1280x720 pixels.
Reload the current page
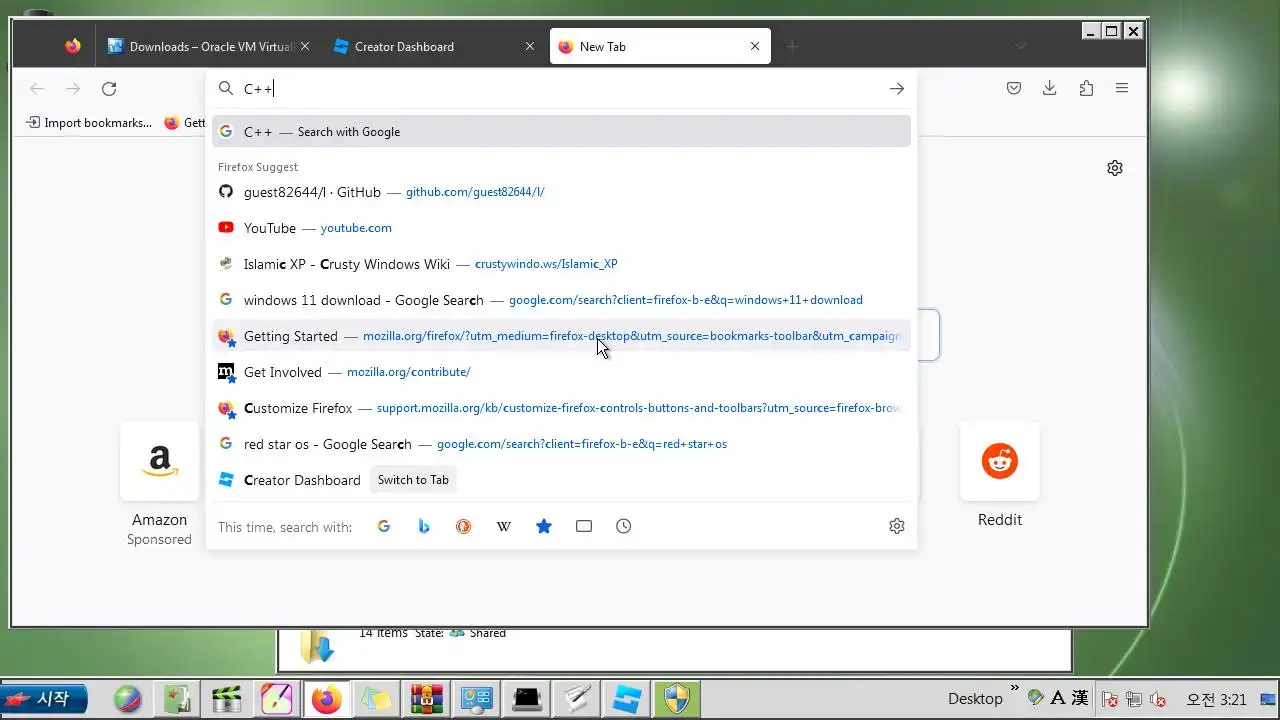[x=109, y=89]
